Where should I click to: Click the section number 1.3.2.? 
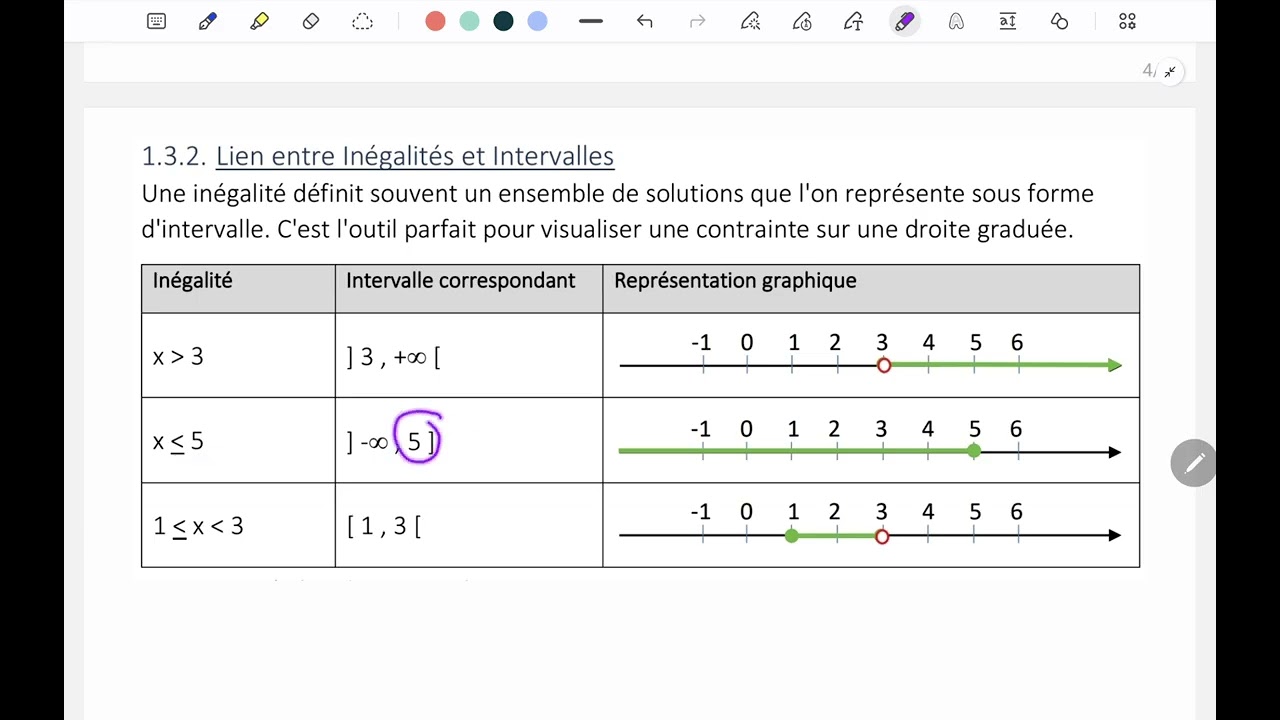tap(174, 156)
